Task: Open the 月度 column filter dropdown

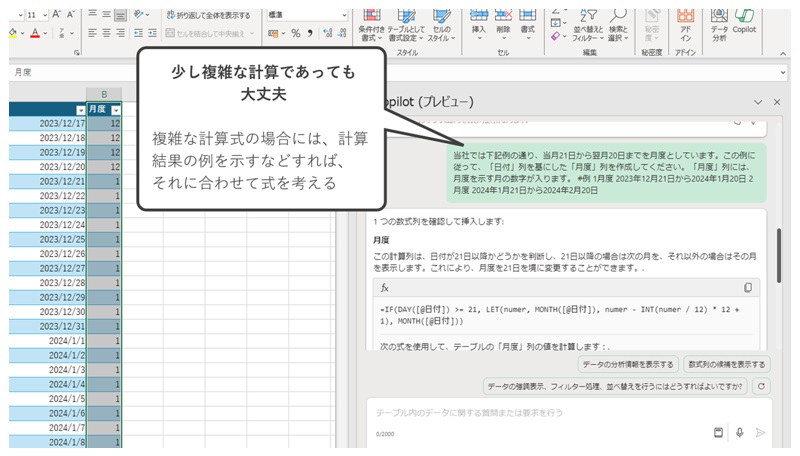Action: tap(116, 110)
